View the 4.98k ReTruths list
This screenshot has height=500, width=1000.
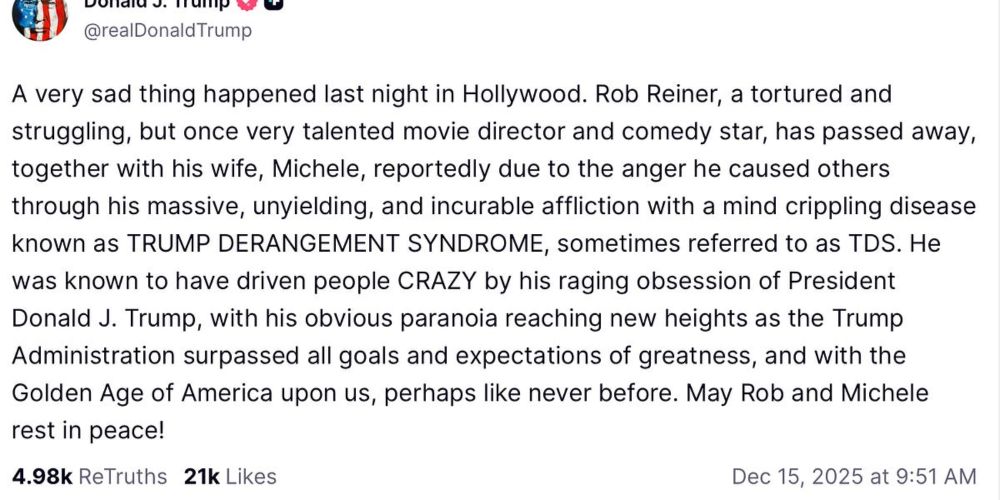(x=89, y=476)
